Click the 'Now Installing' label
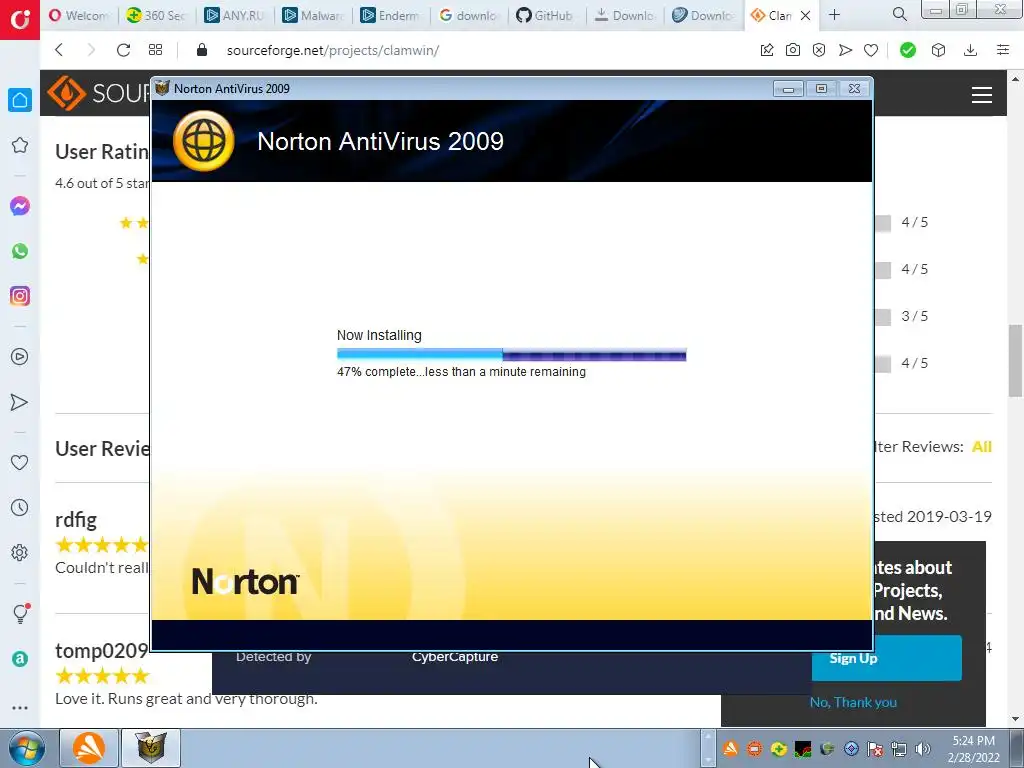Image resolution: width=1024 pixels, height=768 pixels. pyautogui.click(x=379, y=335)
